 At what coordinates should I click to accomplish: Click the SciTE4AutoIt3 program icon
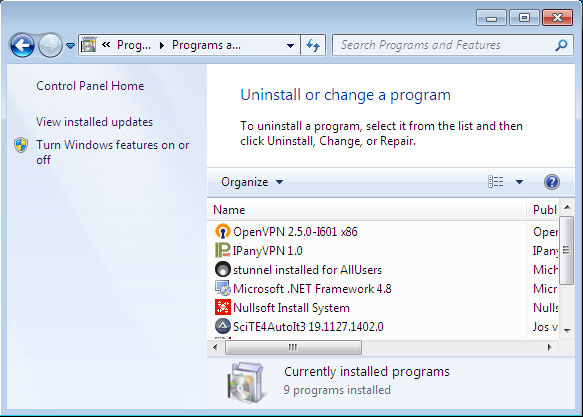click(222, 326)
